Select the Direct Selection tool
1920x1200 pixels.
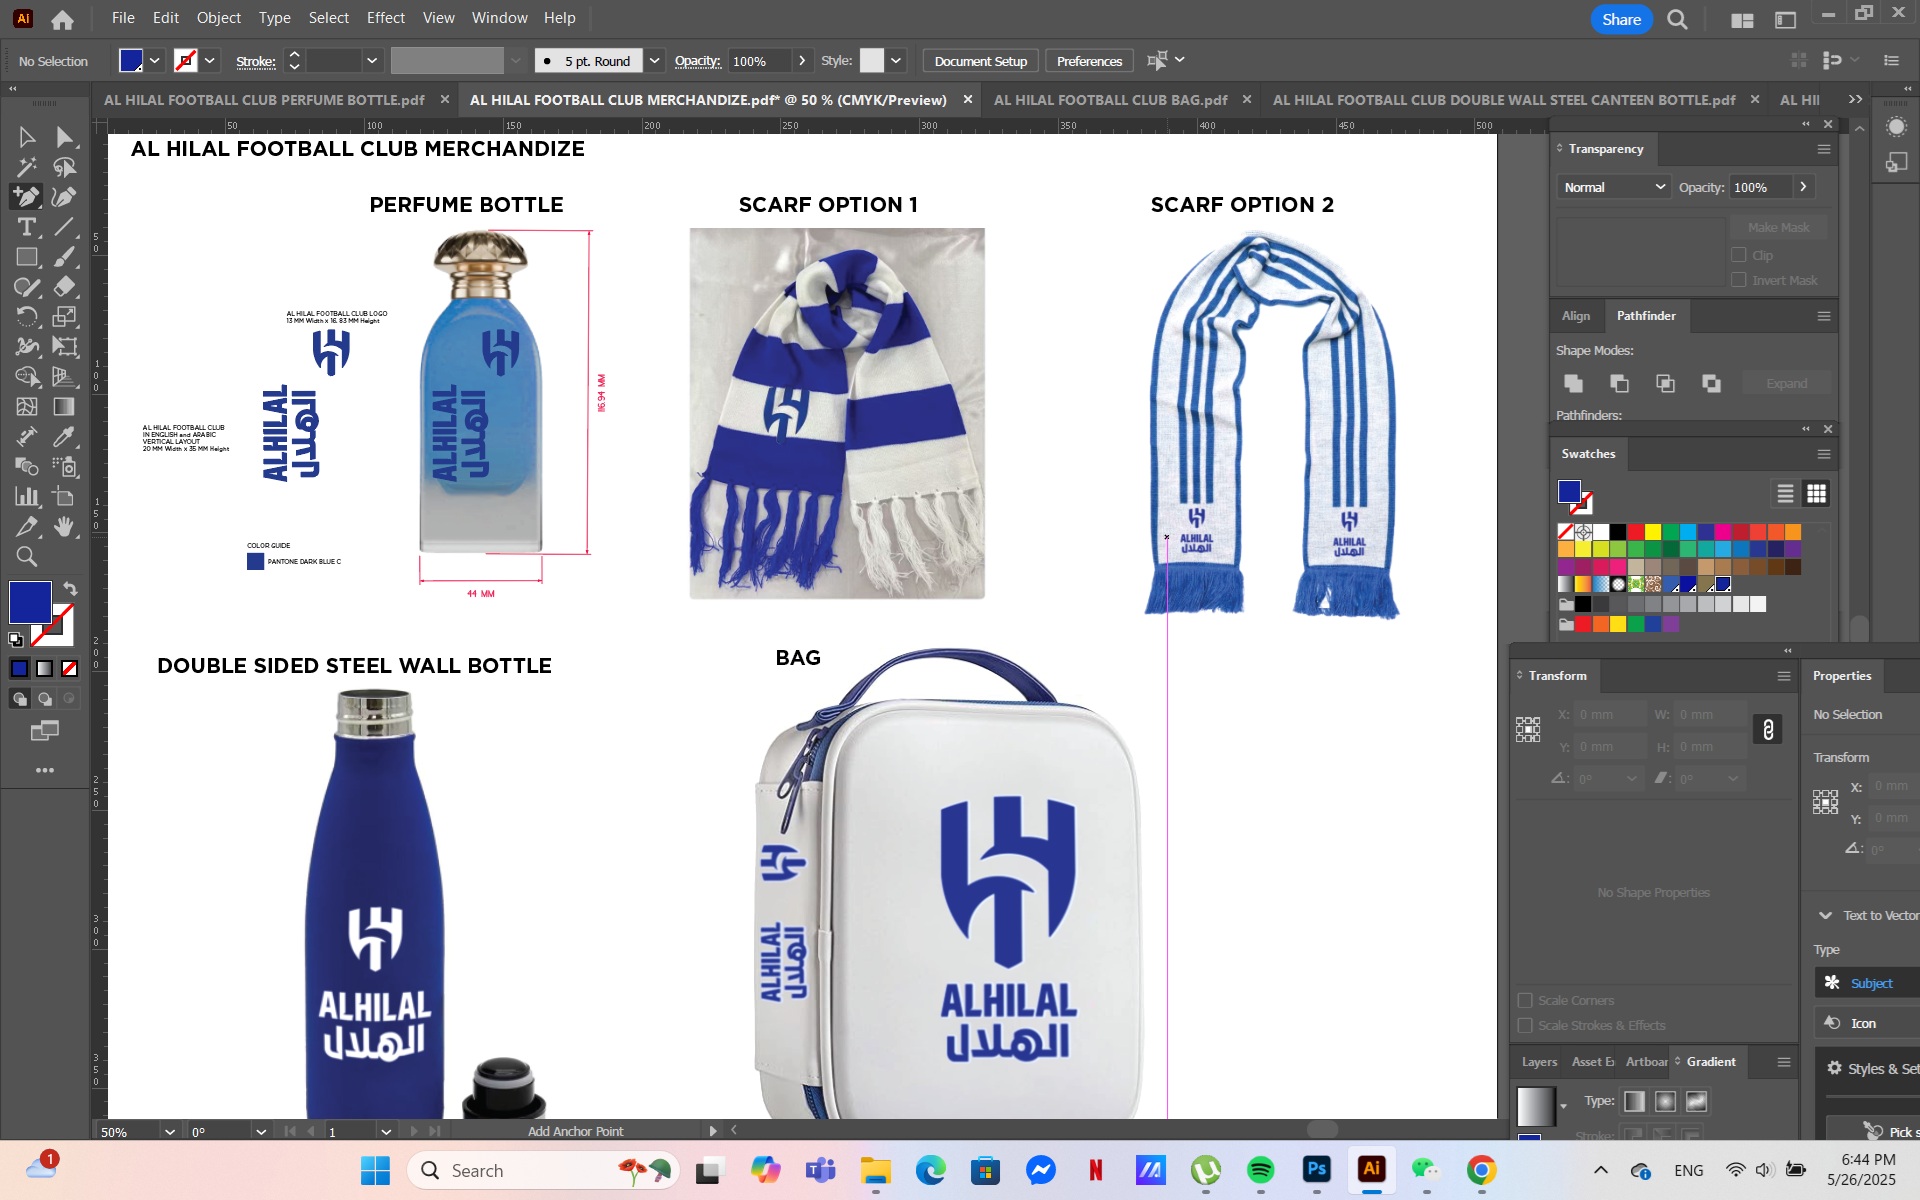[64, 137]
